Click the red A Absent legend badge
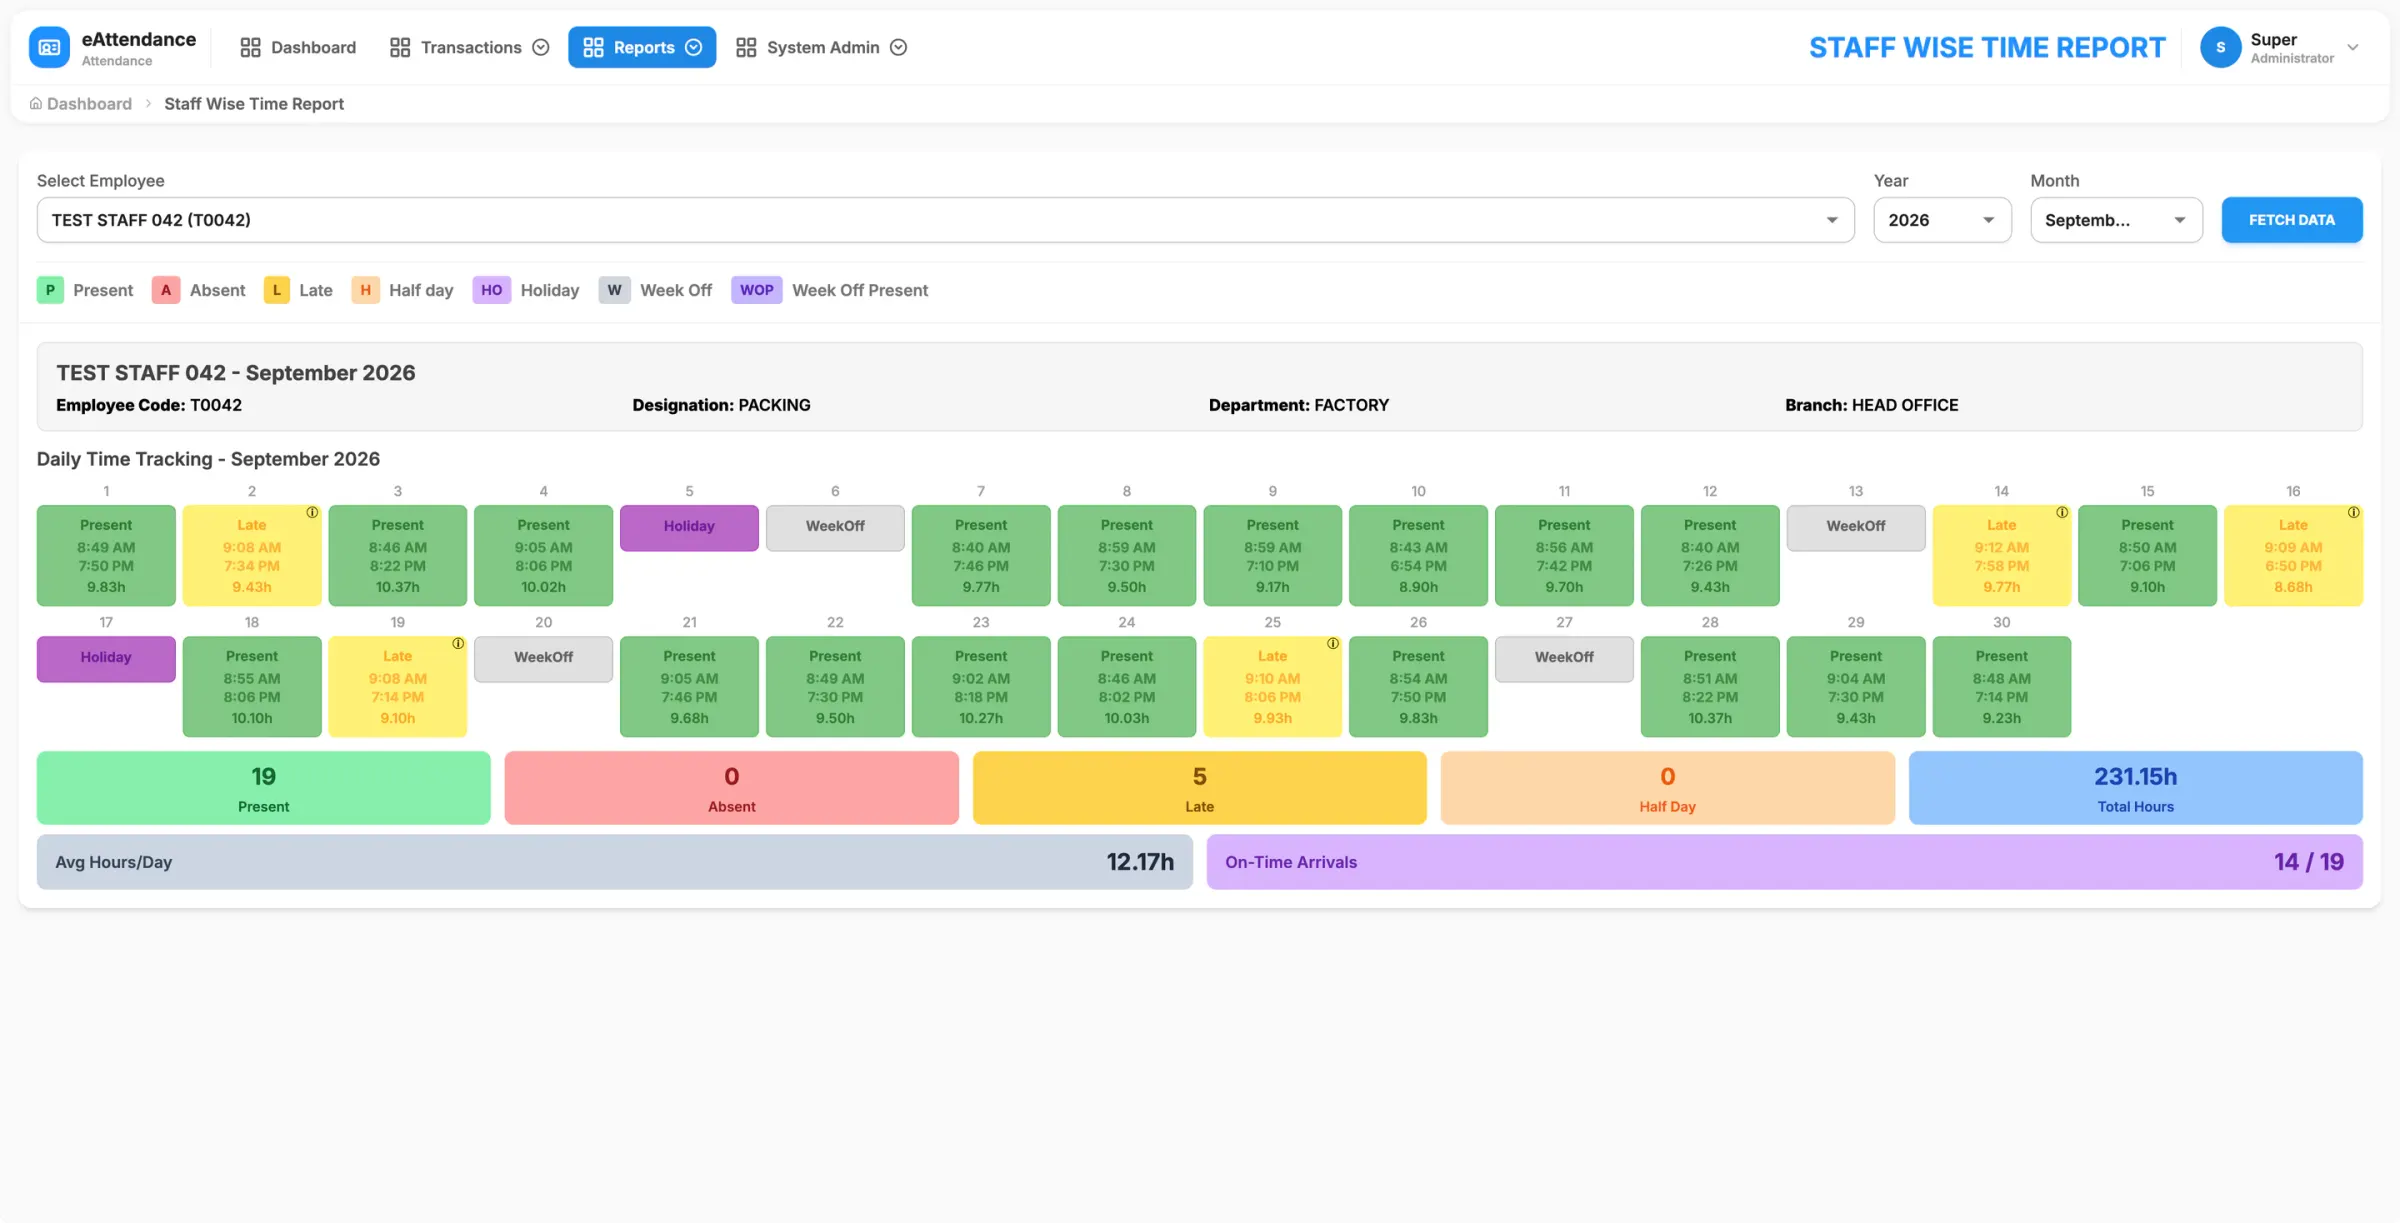Image resolution: width=2400 pixels, height=1223 pixels. (x=166, y=290)
